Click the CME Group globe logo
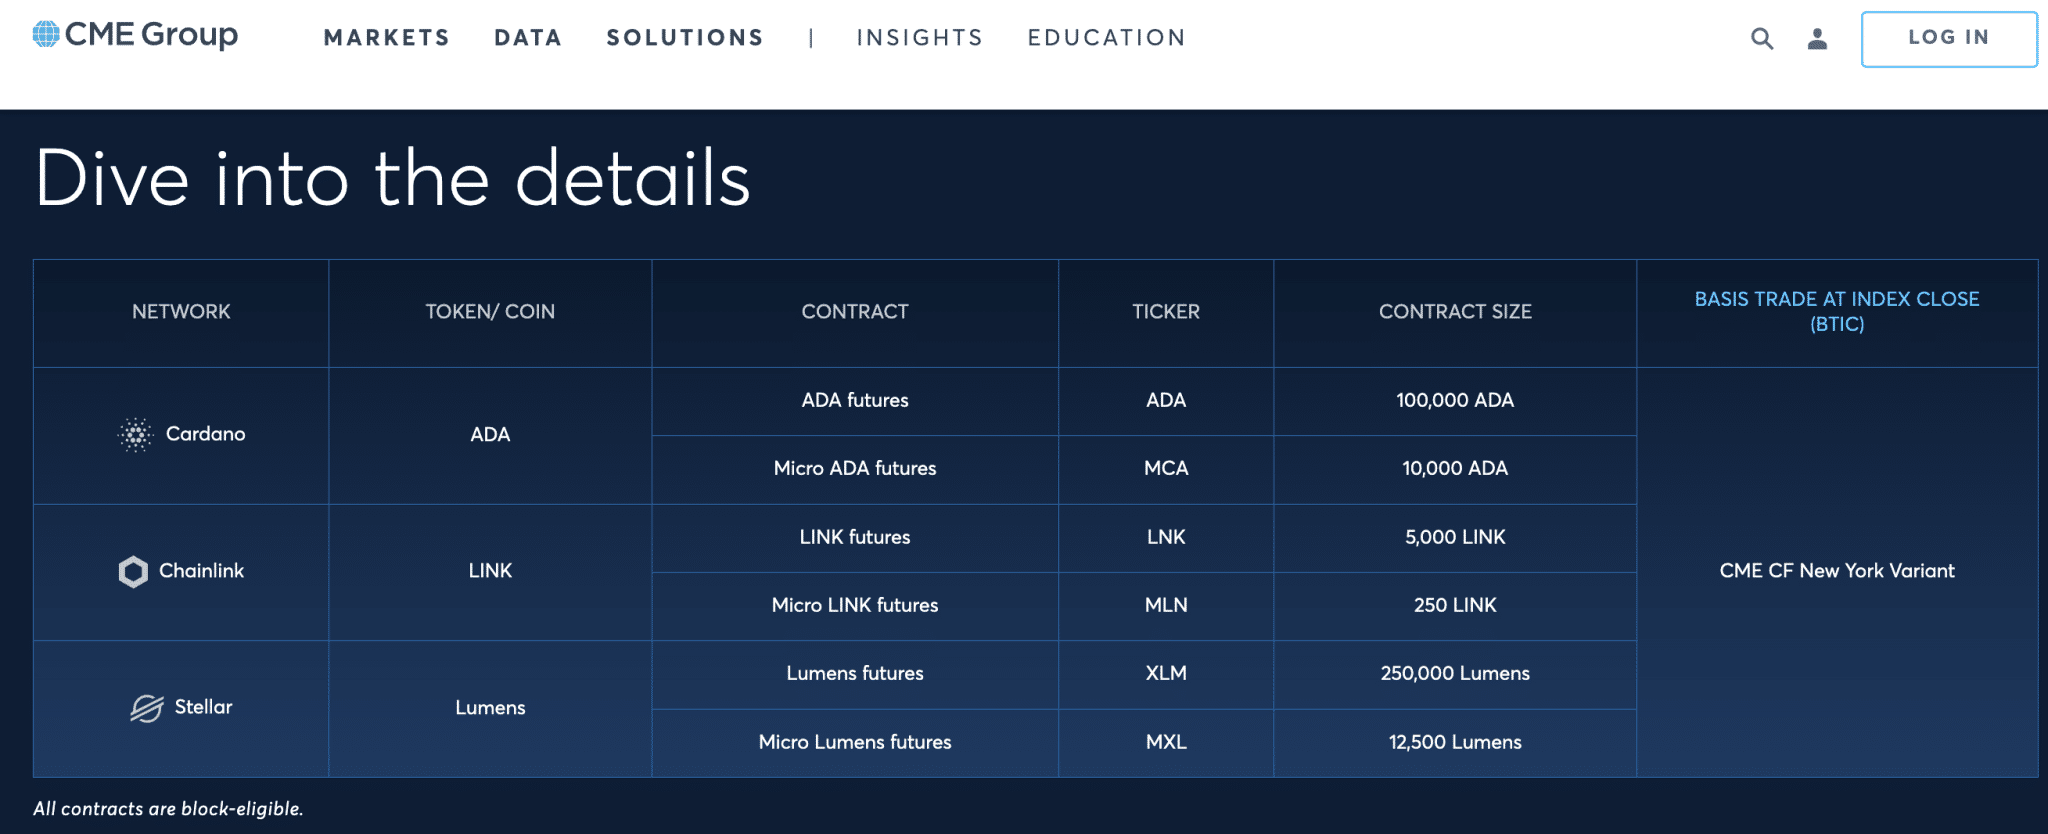The width and height of the screenshot is (2048, 834). tap(46, 35)
